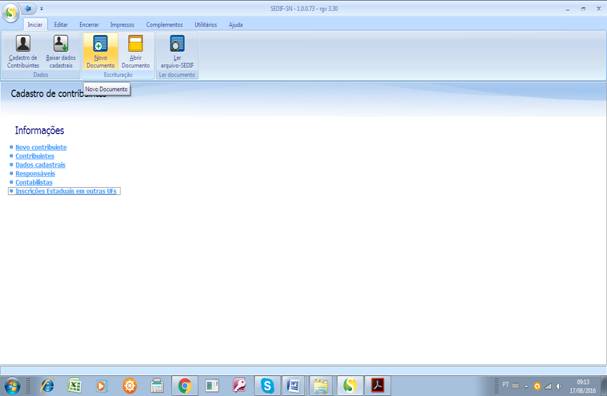The image size is (607, 396).
Task: Click the round application orb button
Action: click(x=10, y=12)
